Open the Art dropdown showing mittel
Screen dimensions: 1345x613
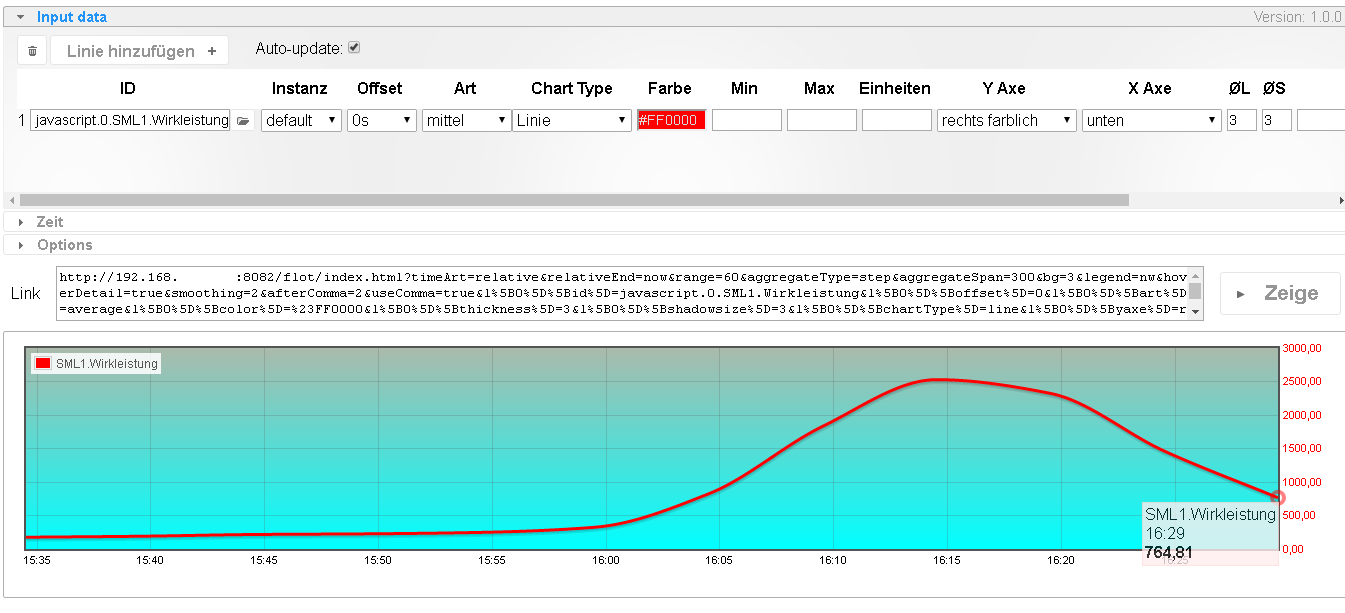point(466,121)
